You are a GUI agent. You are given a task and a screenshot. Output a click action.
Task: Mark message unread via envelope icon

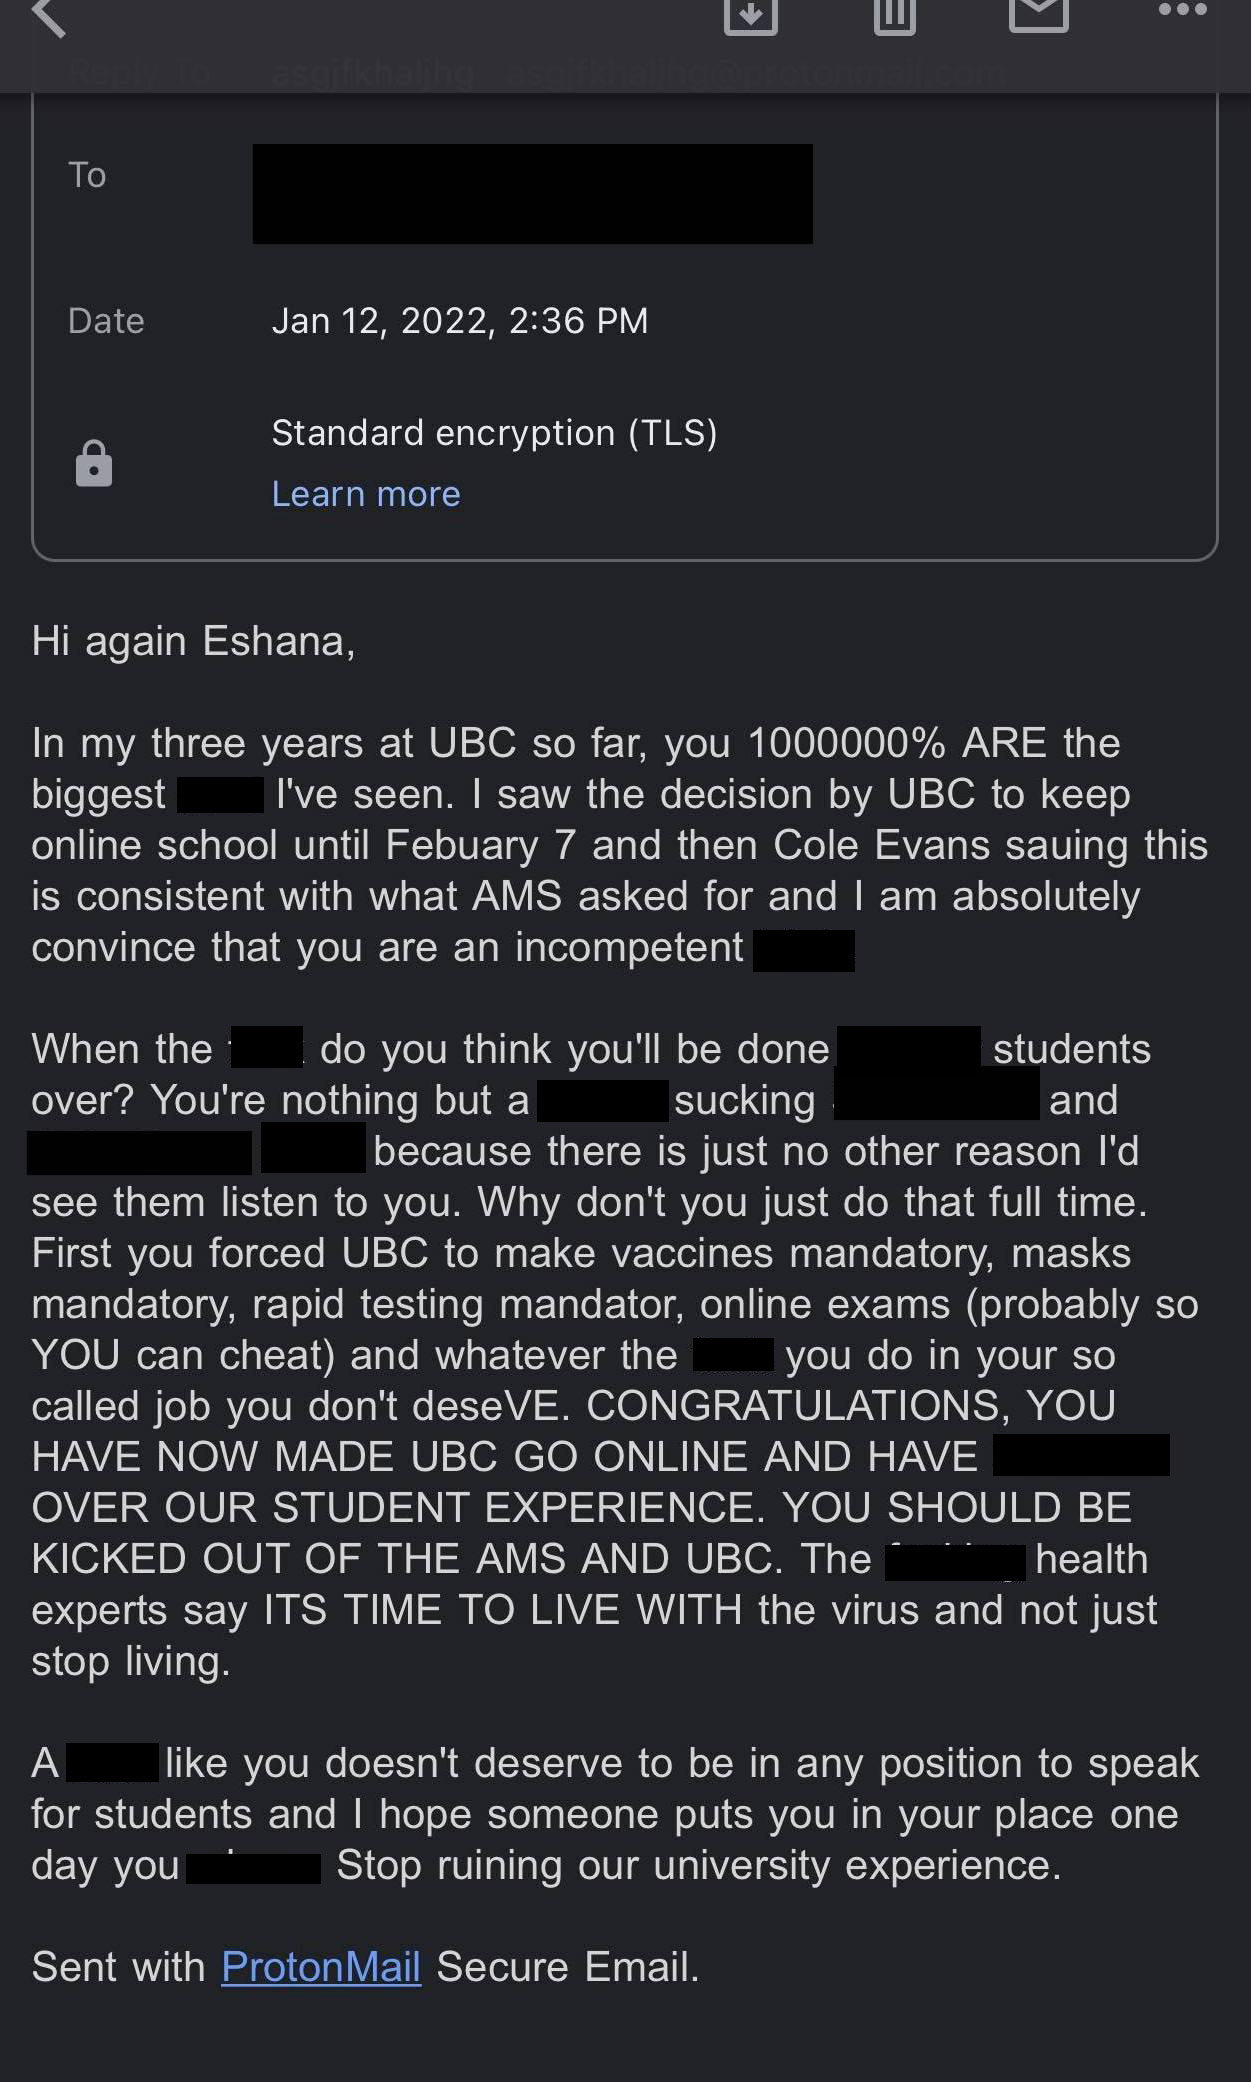pos(1038,12)
